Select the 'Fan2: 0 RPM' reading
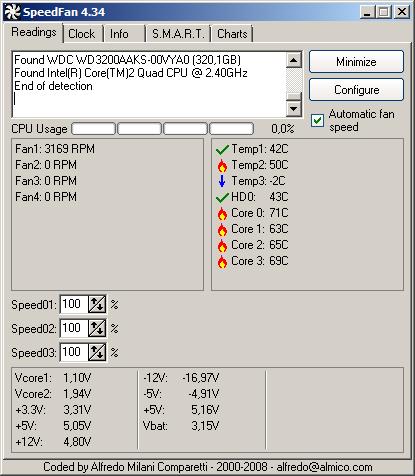 pos(46,165)
